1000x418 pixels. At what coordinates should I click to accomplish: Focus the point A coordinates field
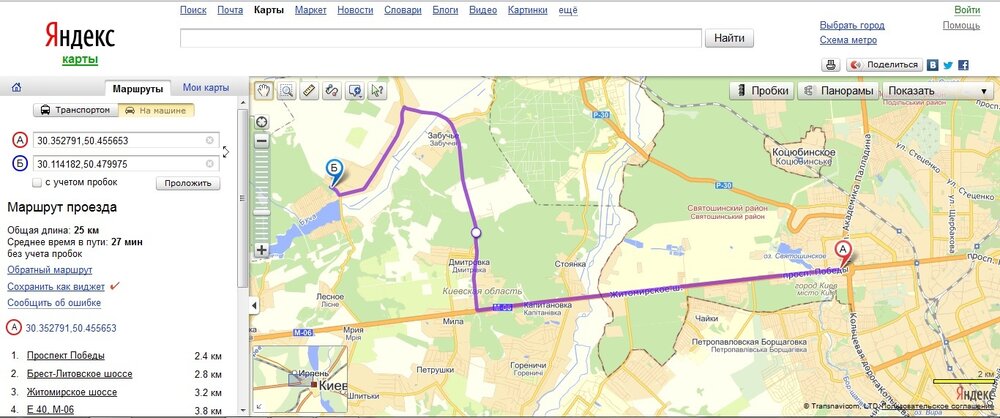(x=126, y=140)
